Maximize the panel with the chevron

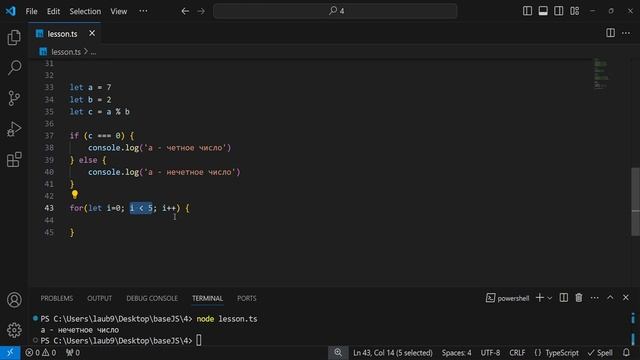coord(610,298)
